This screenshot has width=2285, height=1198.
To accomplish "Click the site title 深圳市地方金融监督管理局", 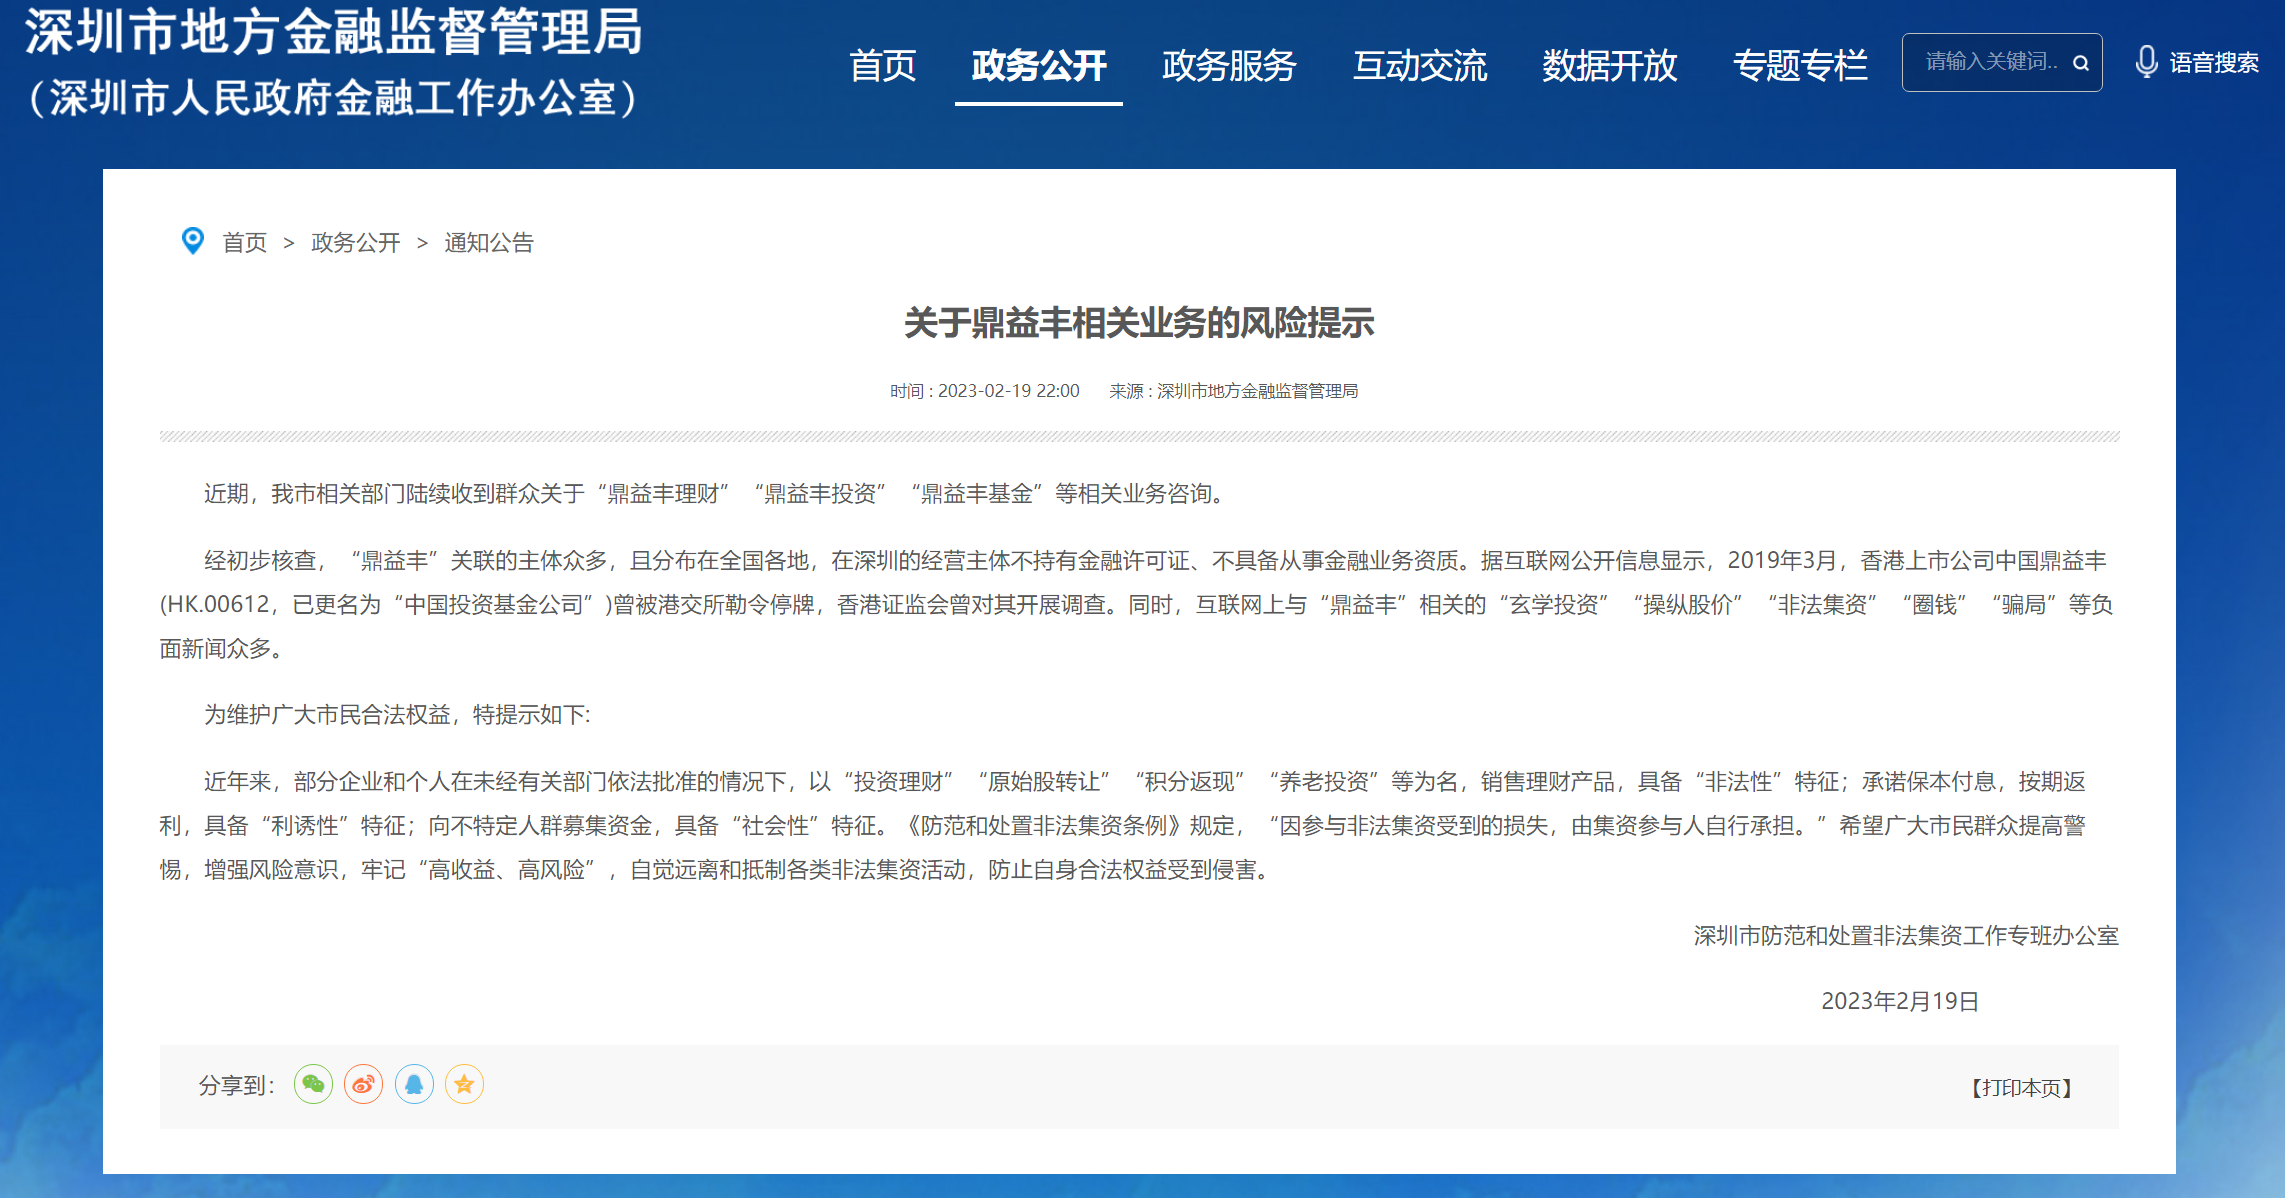I will [x=334, y=33].
